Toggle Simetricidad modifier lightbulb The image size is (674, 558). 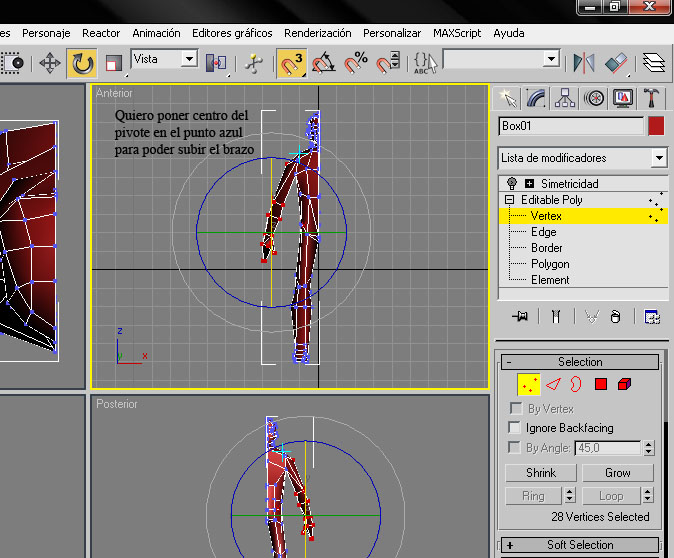tap(512, 184)
